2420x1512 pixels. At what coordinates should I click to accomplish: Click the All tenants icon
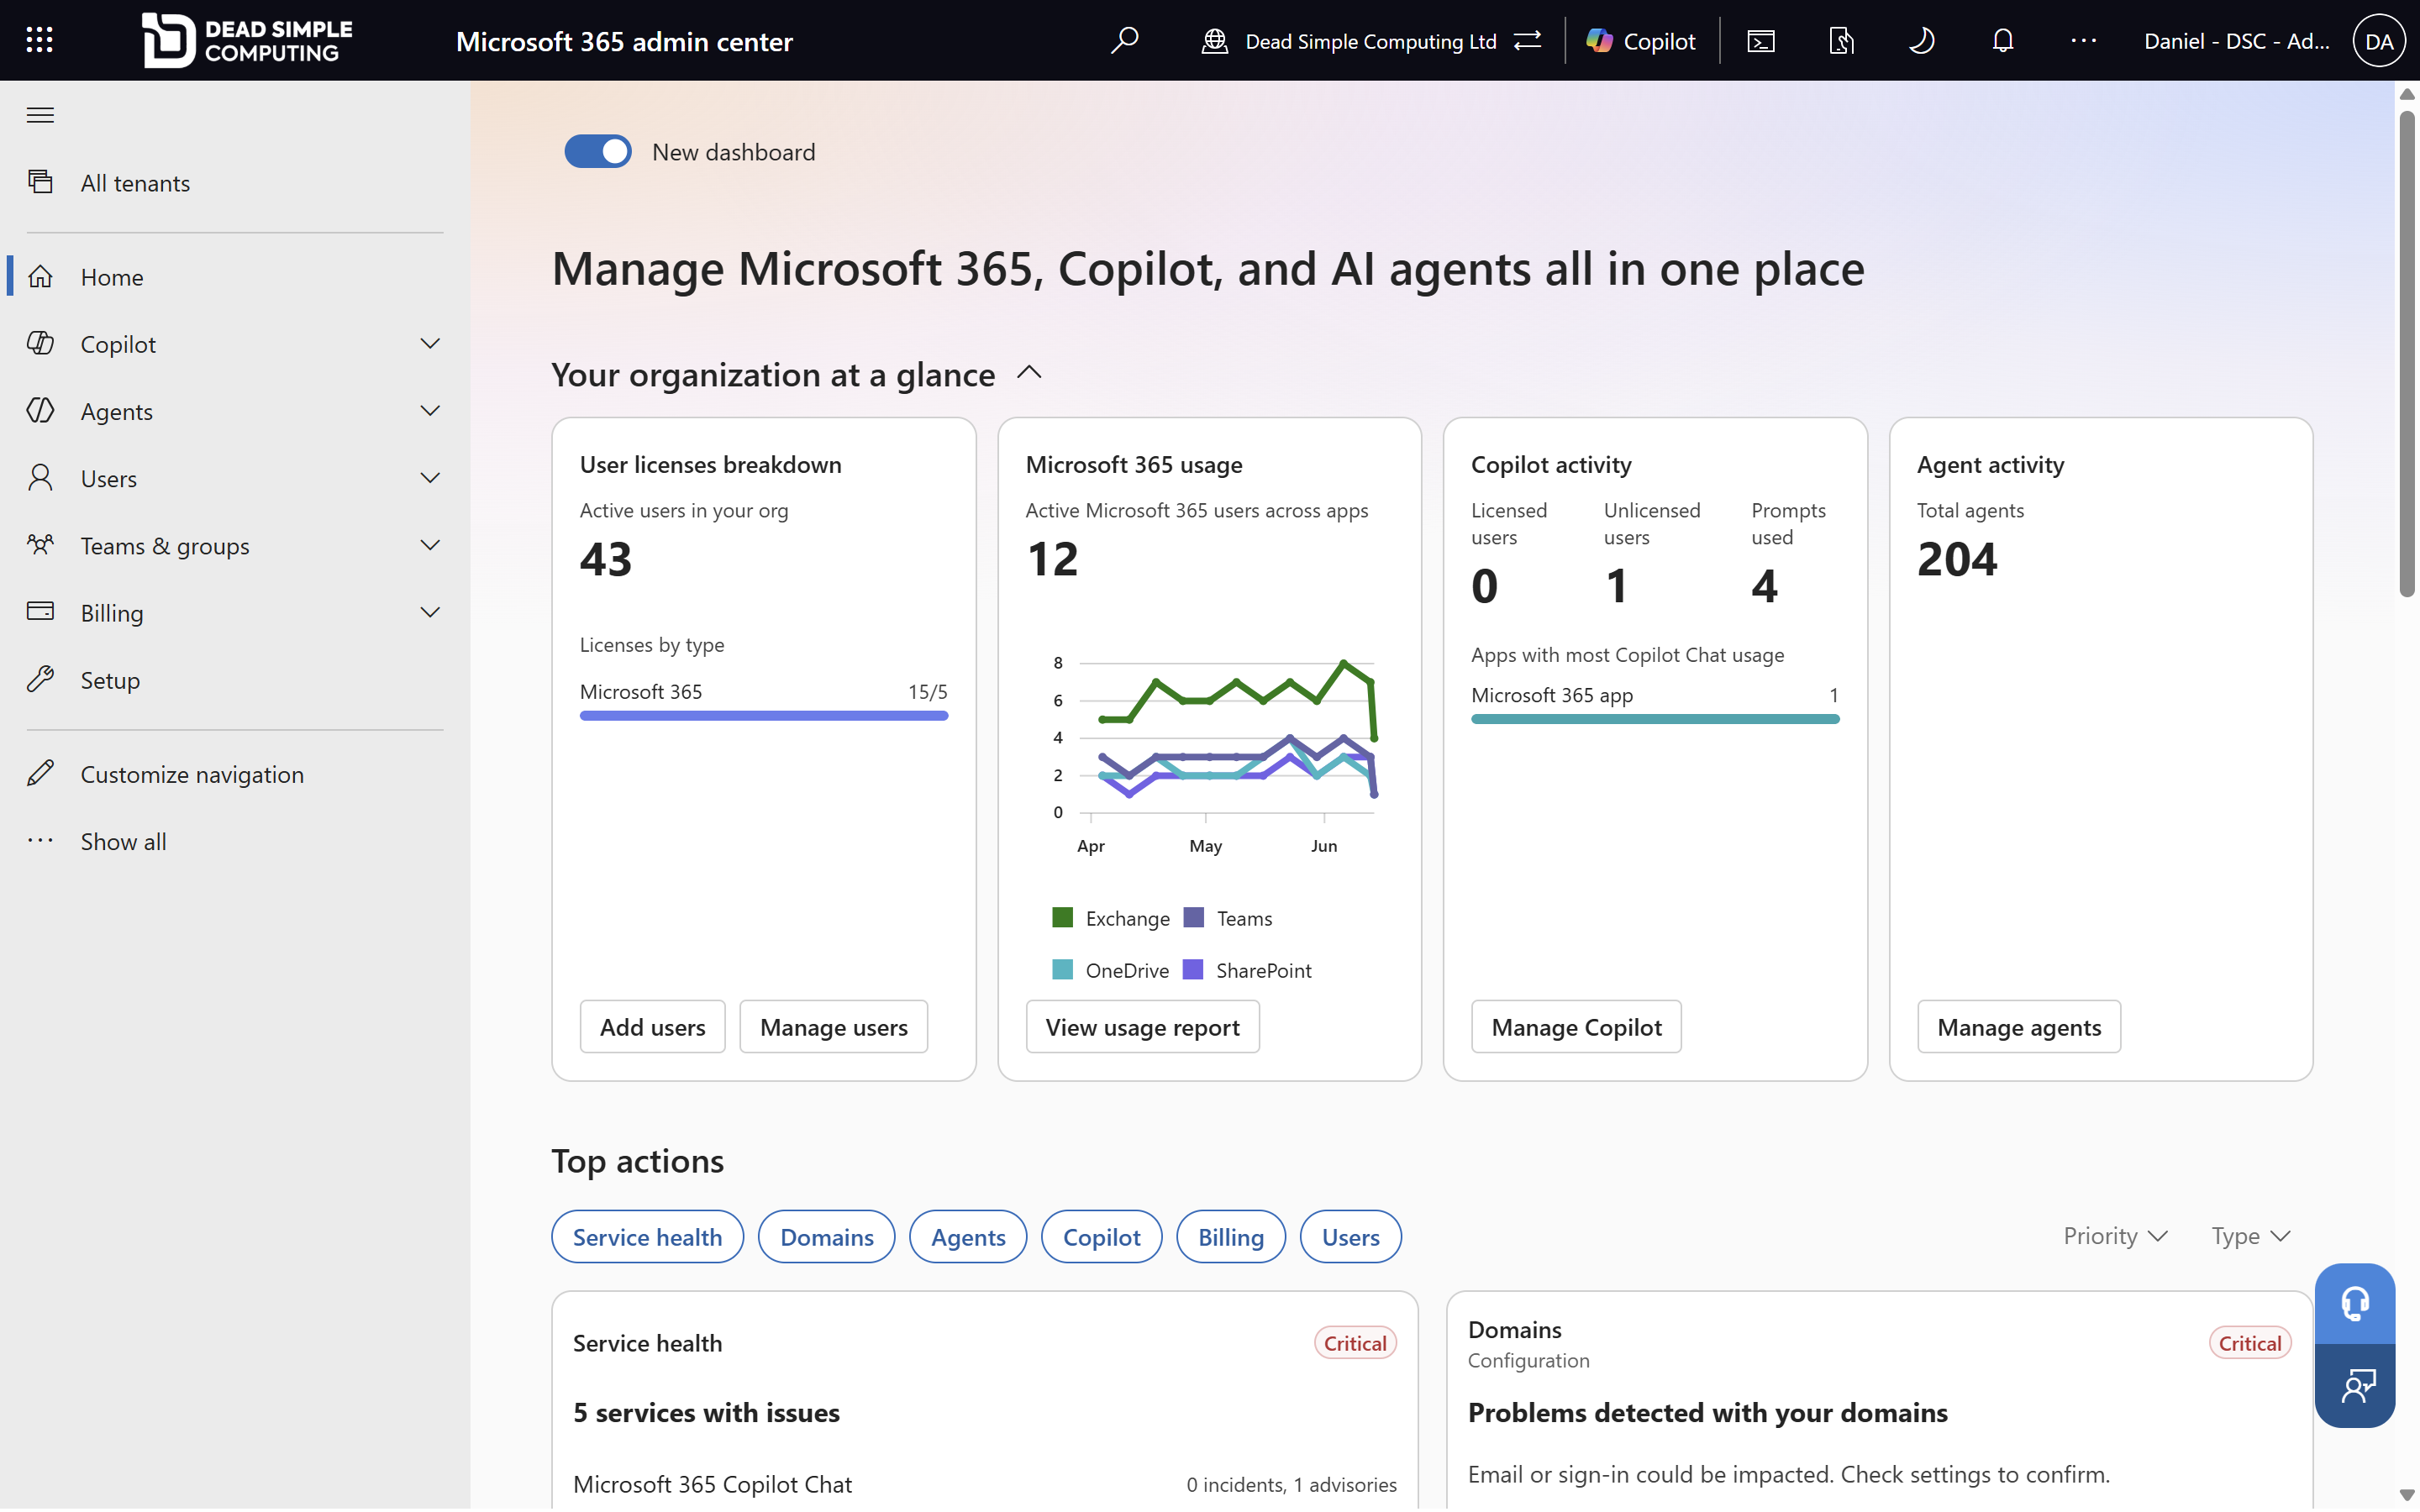click(40, 182)
